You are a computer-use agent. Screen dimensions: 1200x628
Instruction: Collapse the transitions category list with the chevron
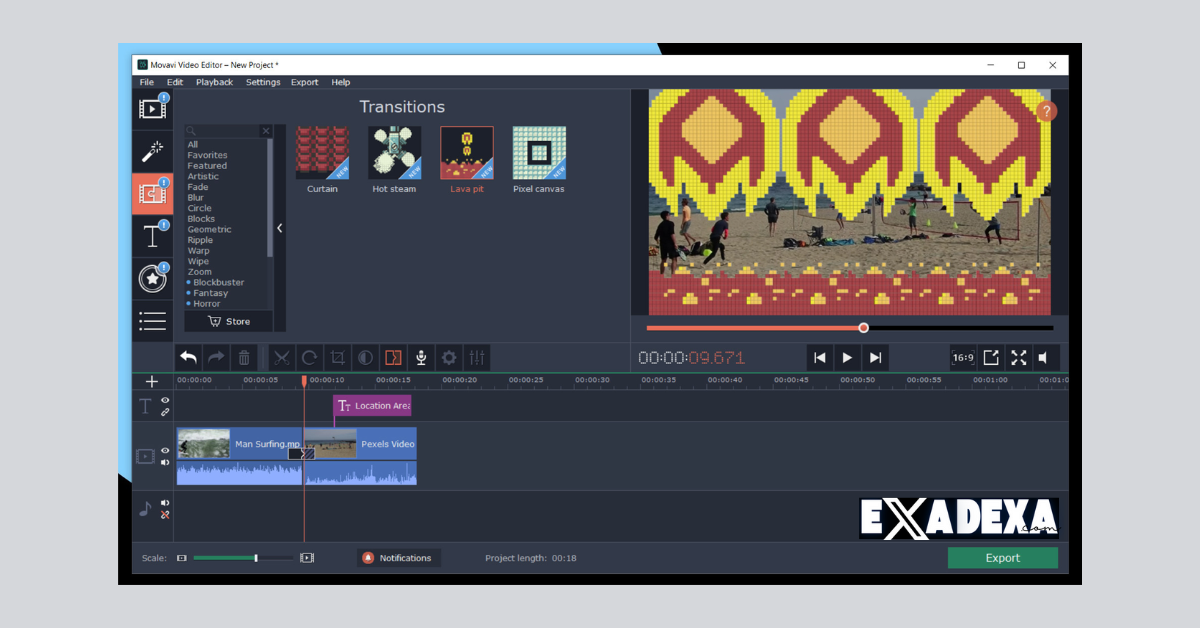point(279,227)
